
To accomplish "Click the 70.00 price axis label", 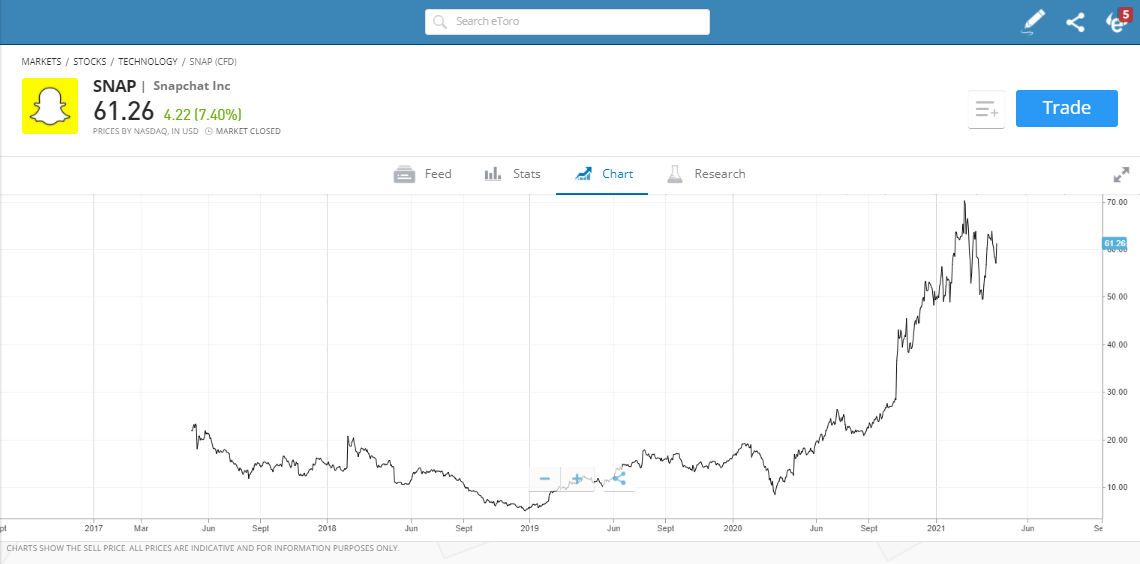I will click(x=1116, y=201).
